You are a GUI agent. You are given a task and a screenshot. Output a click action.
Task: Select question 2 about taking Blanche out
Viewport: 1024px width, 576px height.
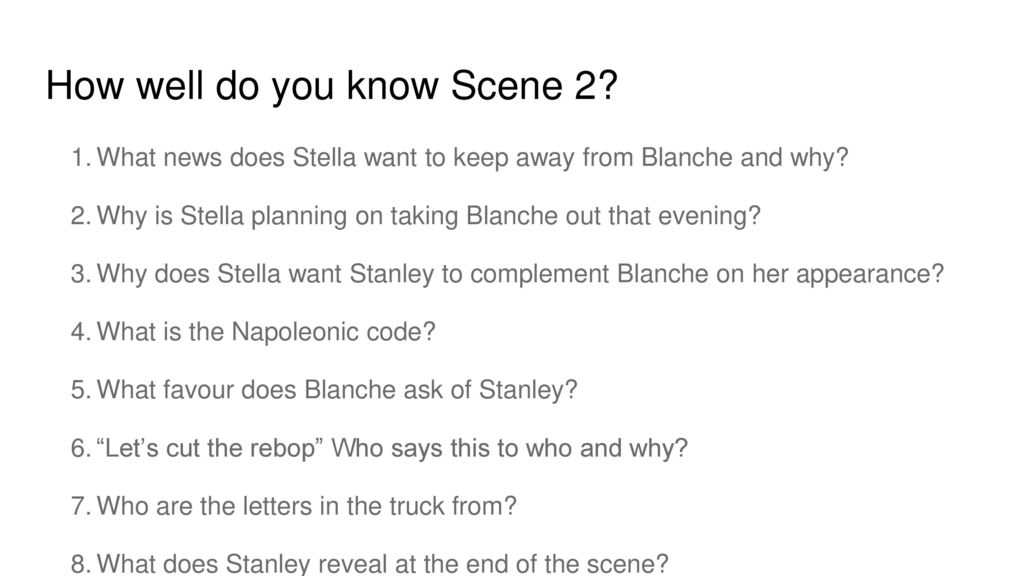[x=416, y=216]
